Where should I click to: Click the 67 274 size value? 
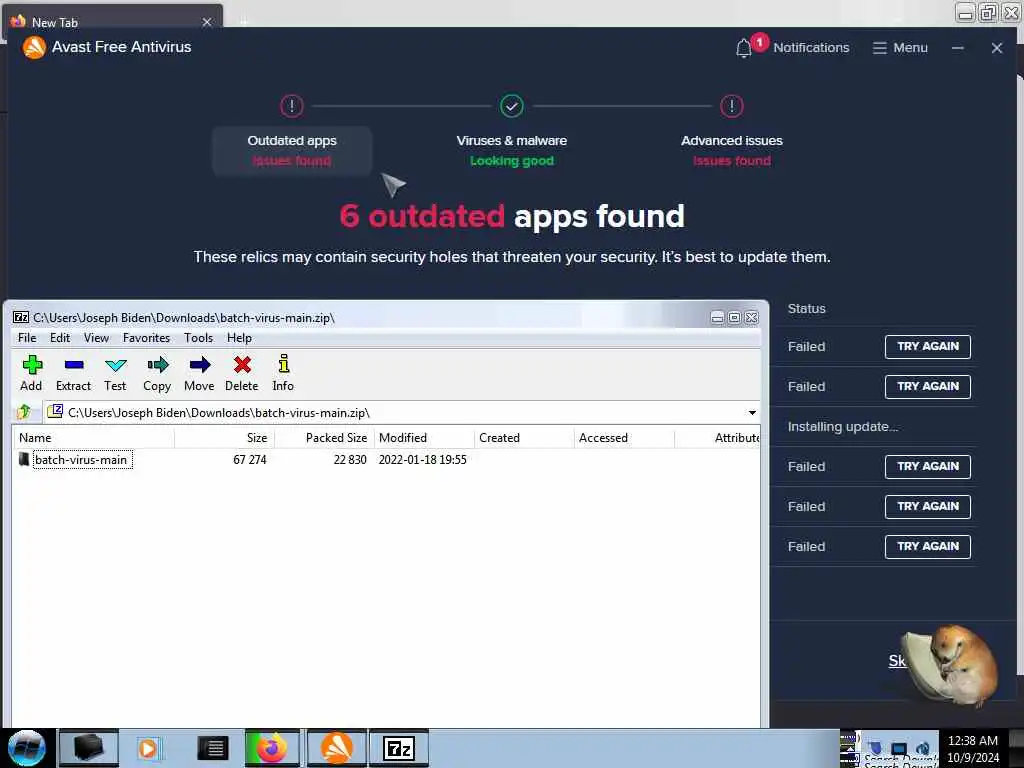coord(249,460)
